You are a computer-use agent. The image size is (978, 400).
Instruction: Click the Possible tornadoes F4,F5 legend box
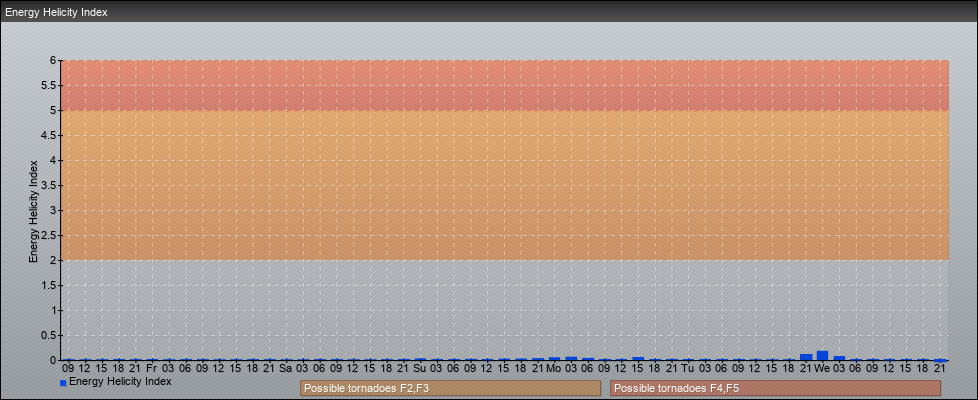pyautogui.click(x=775, y=388)
